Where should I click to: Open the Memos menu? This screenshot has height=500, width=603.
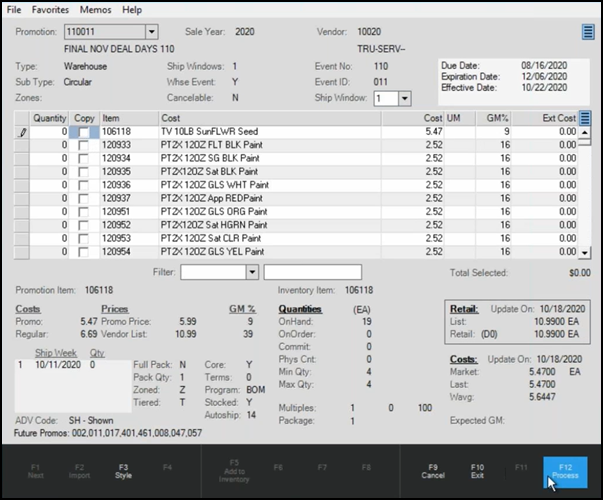tap(97, 9)
